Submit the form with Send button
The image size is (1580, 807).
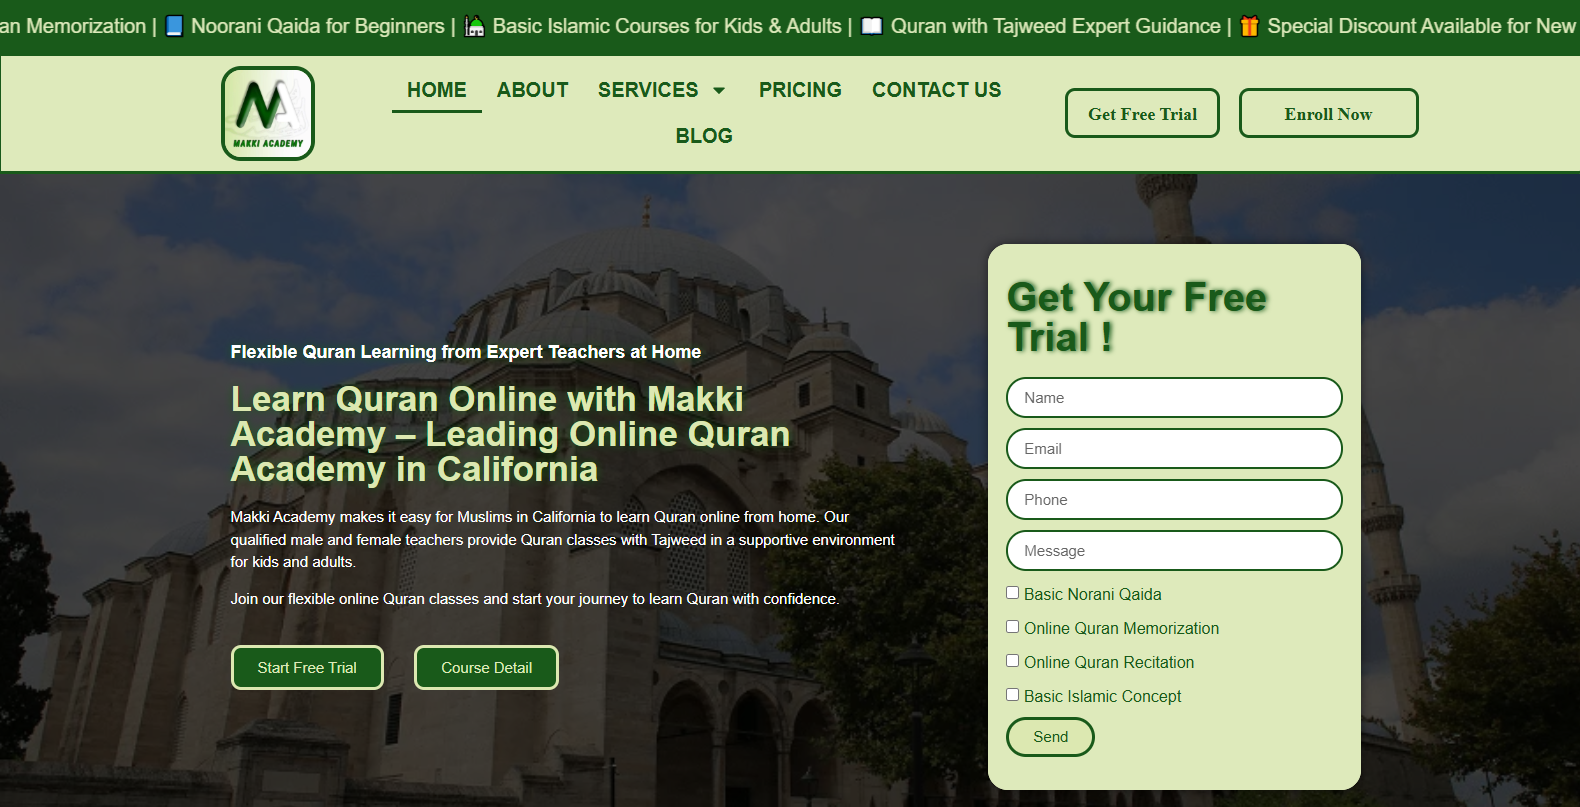pyautogui.click(x=1050, y=737)
